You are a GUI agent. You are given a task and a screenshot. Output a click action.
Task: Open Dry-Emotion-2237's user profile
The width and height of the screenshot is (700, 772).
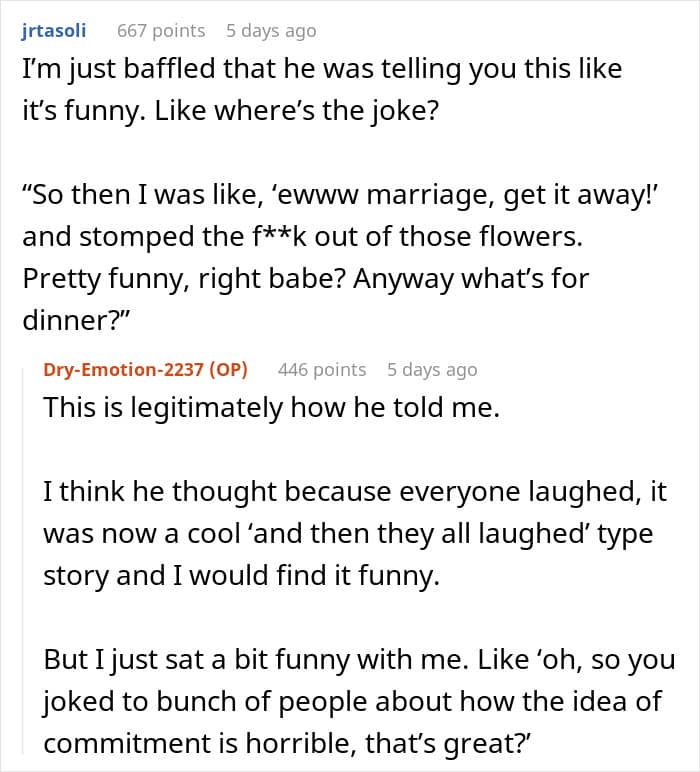(123, 369)
